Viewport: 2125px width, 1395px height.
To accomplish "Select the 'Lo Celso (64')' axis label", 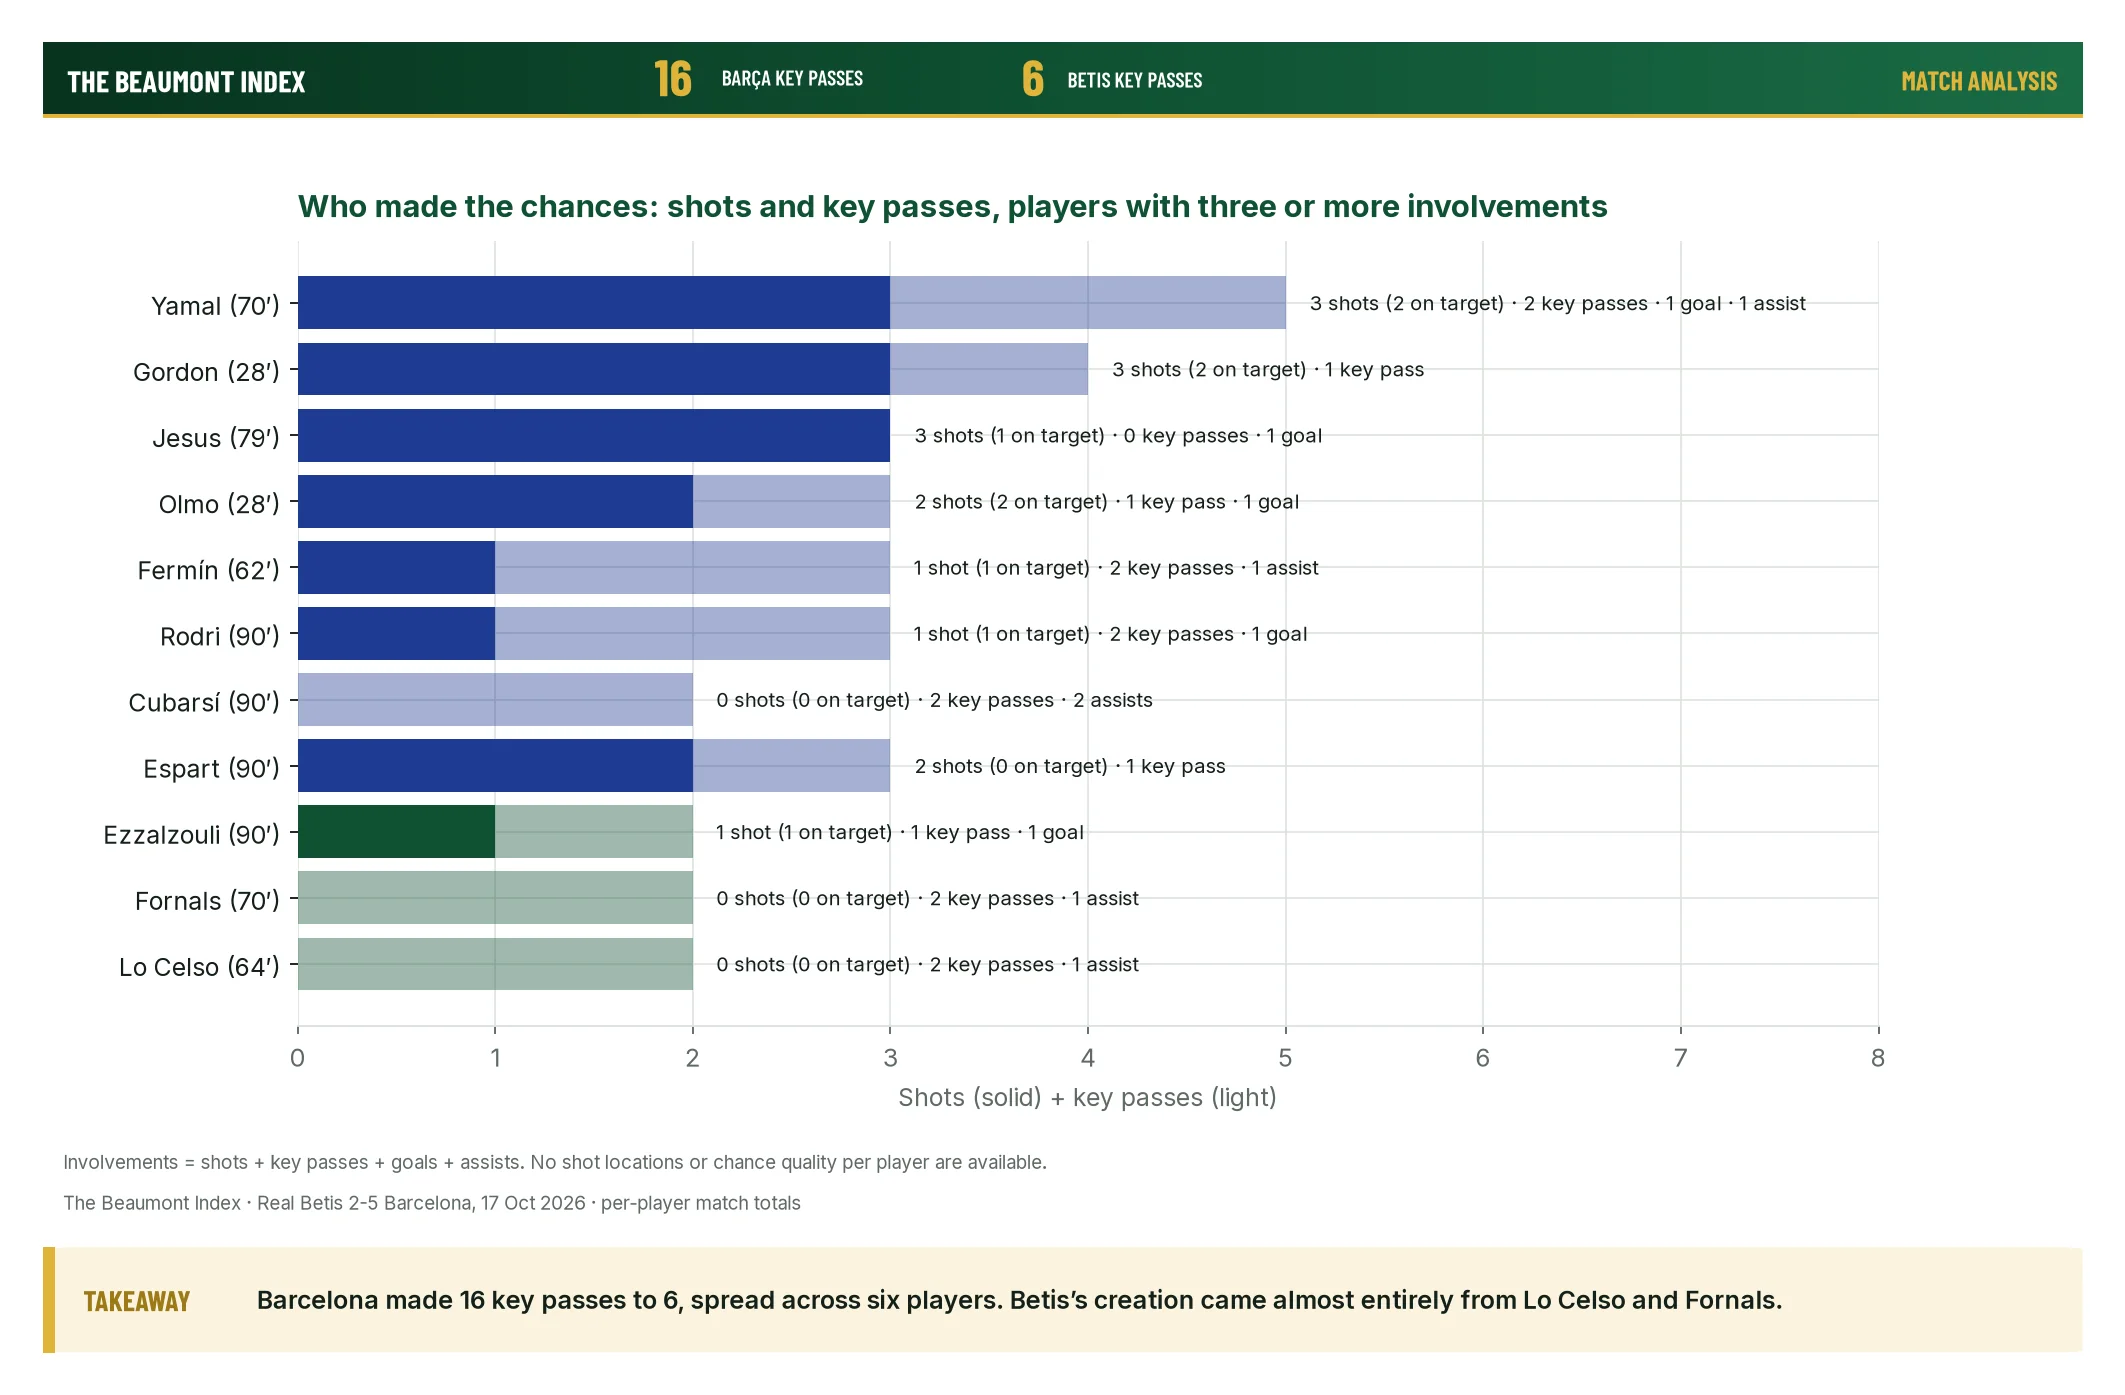I will click(199, 966).
